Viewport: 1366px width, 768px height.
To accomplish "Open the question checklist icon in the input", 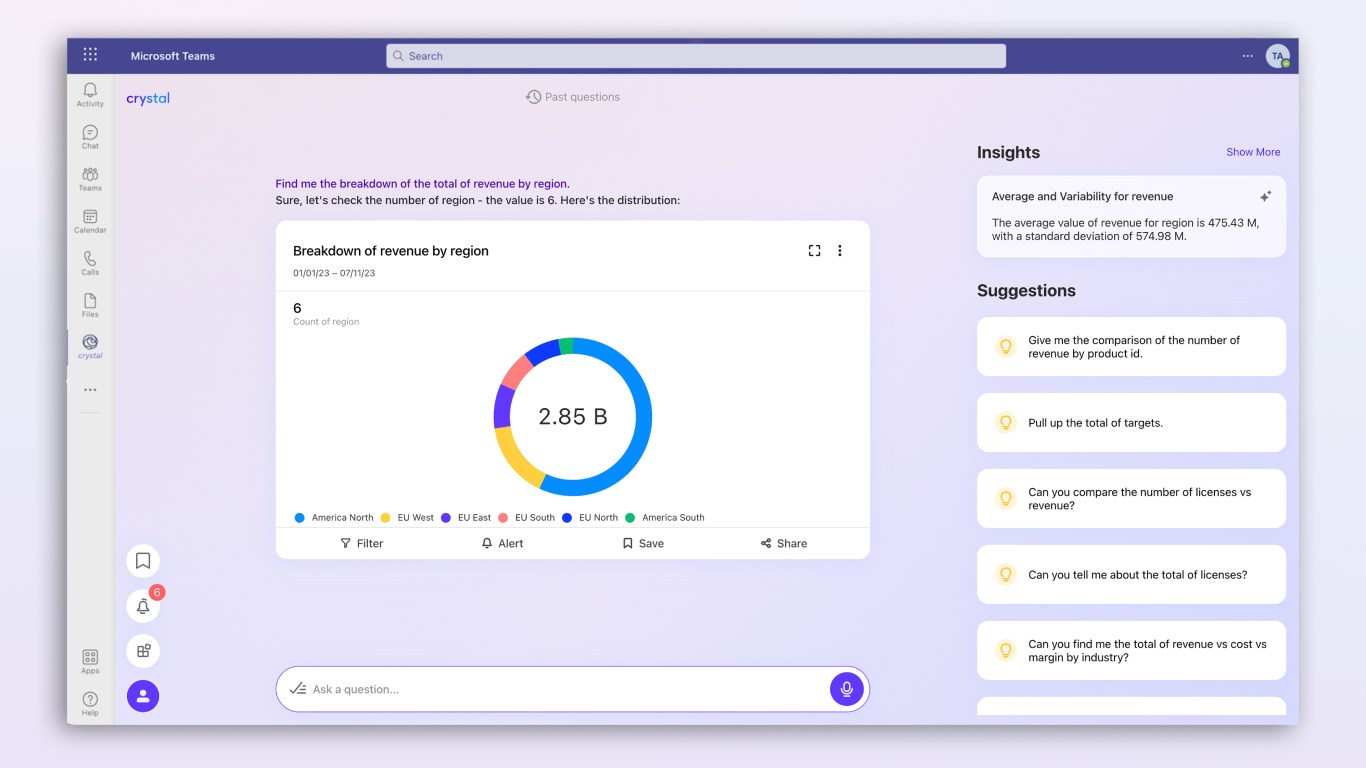I will click(297, 689).
